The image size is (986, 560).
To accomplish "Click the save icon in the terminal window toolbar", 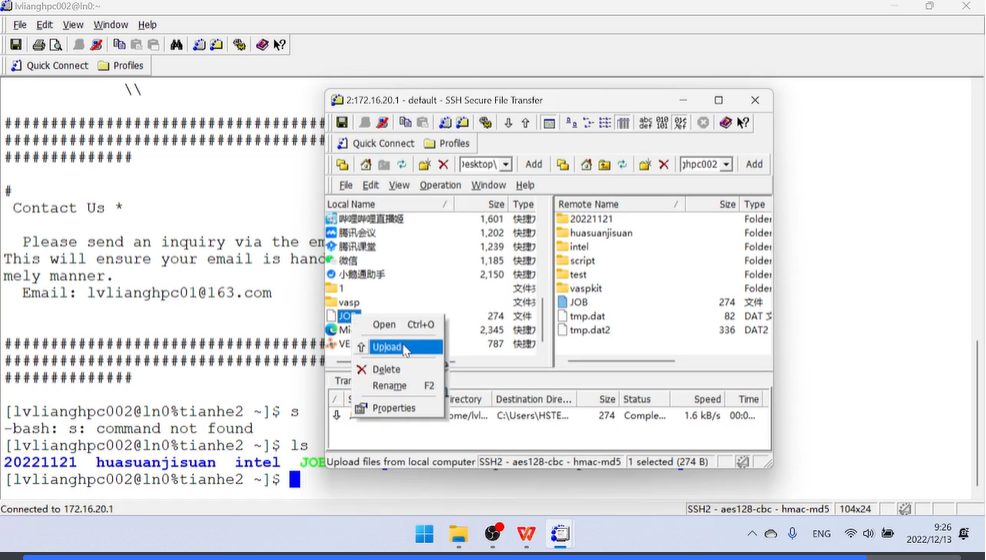I will point(16,45).
